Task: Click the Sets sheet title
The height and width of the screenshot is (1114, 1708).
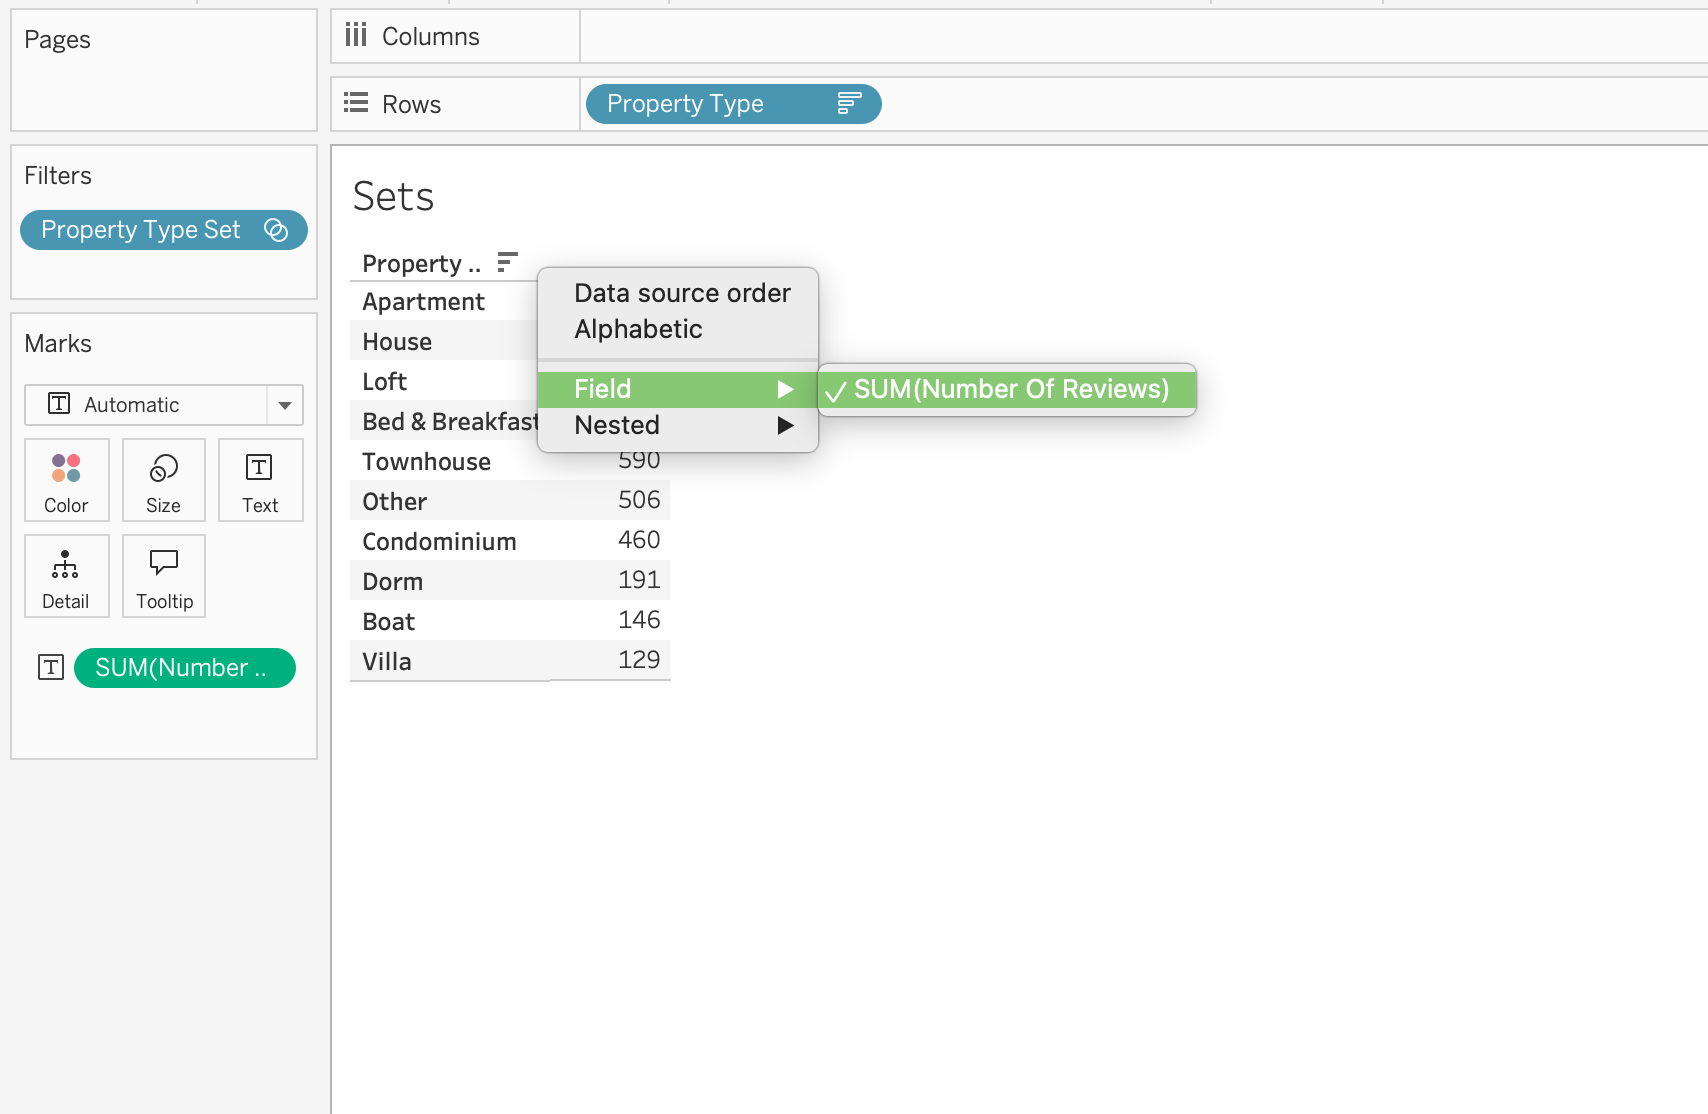Action: pos(394,197)
